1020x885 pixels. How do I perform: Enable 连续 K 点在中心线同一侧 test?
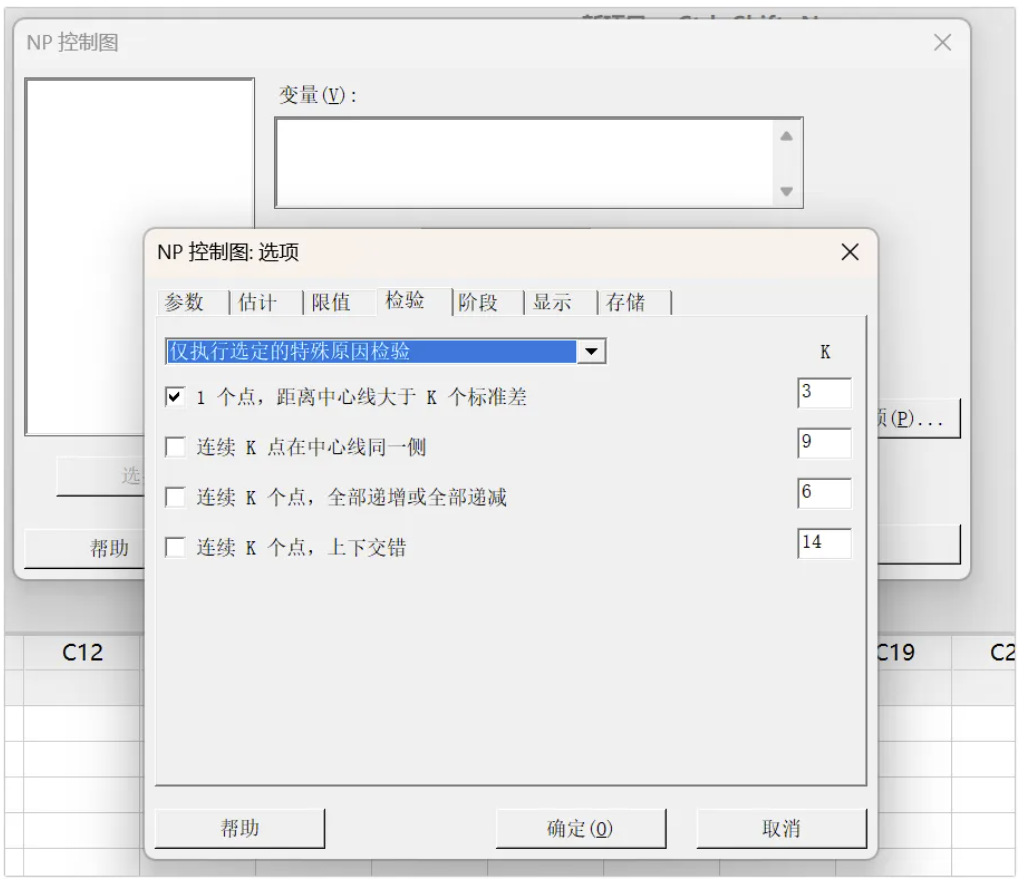175,447
